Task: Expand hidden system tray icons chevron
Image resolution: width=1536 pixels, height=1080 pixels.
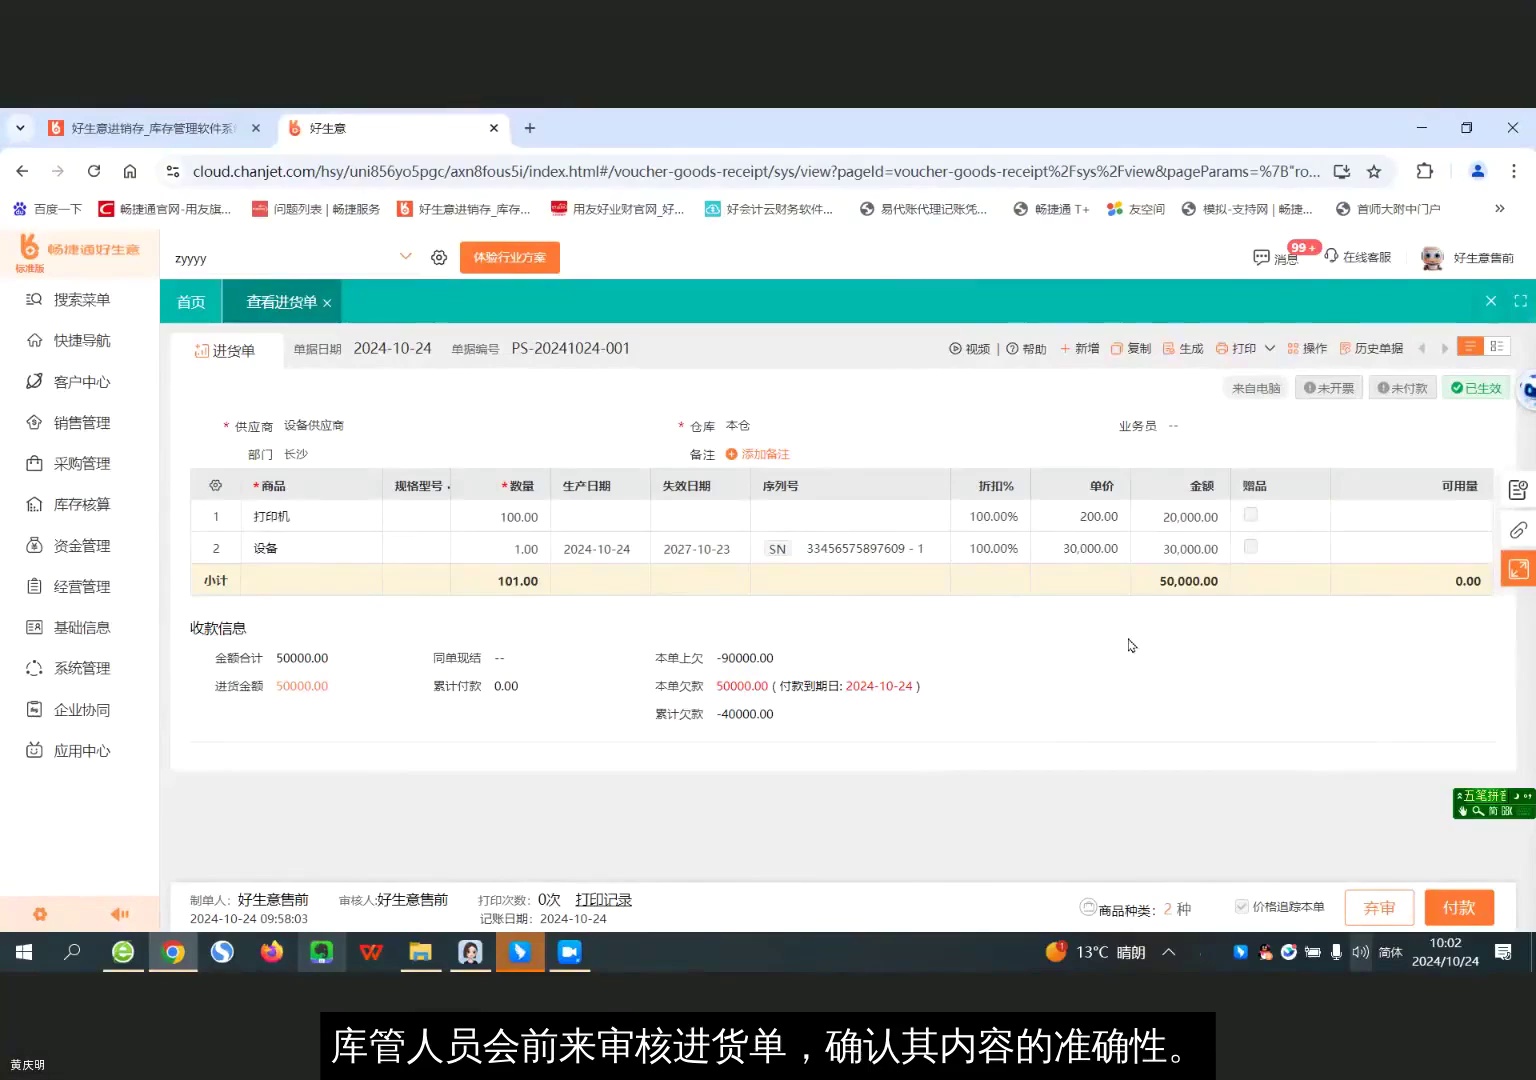Action: 1169,952
